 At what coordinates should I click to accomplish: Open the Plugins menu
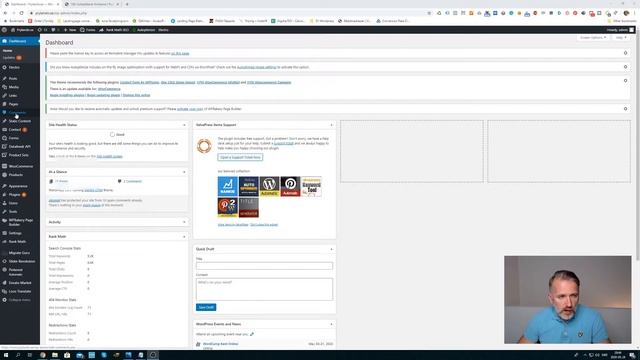point(15,195)
